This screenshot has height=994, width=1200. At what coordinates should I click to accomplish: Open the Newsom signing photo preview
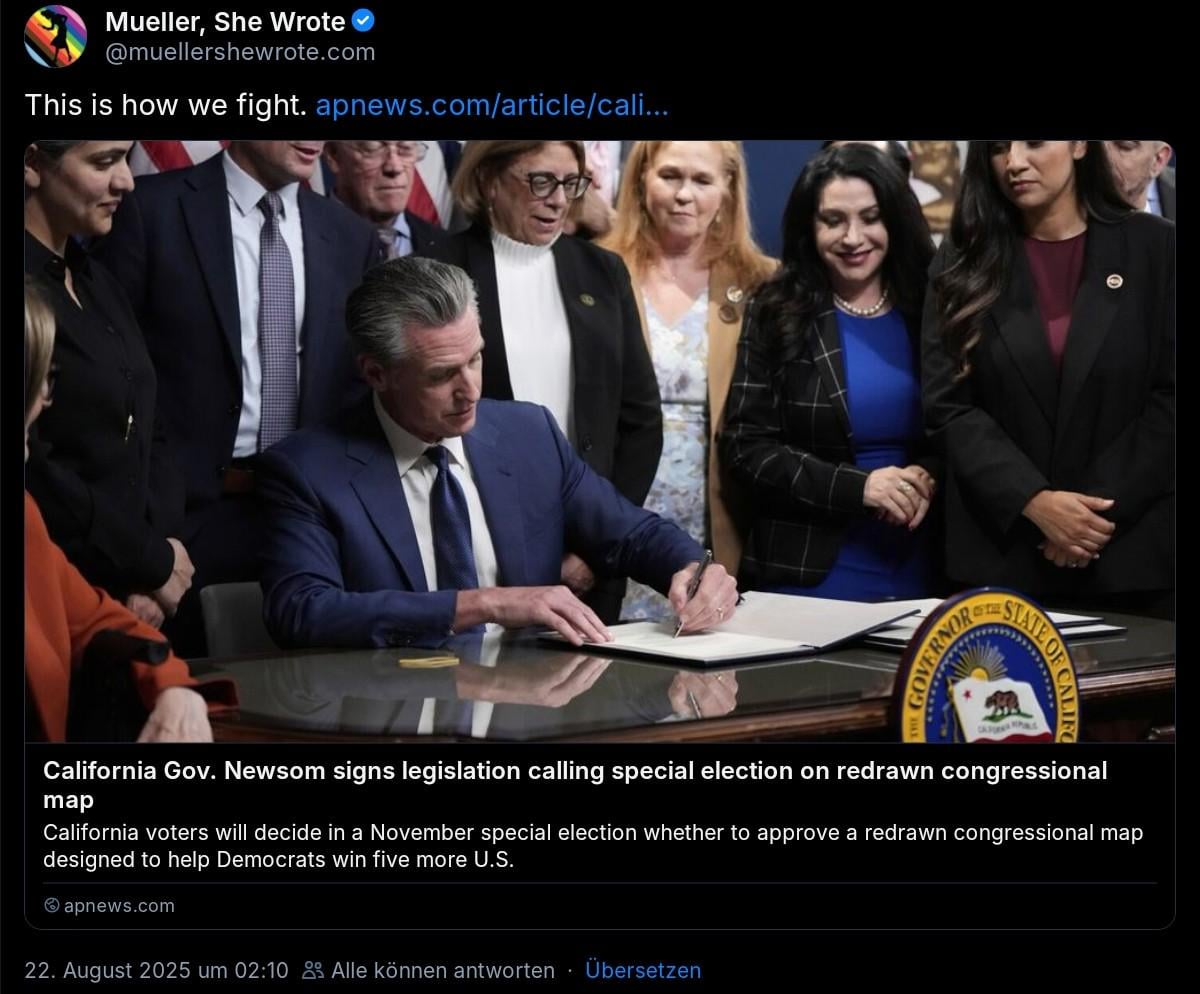tap(600, 441)
